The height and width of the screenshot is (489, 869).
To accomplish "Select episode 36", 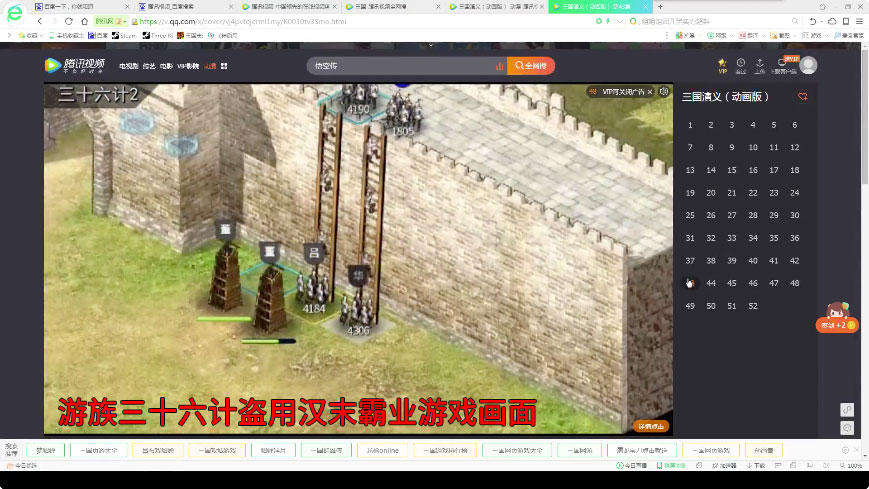I will (795, 238).
